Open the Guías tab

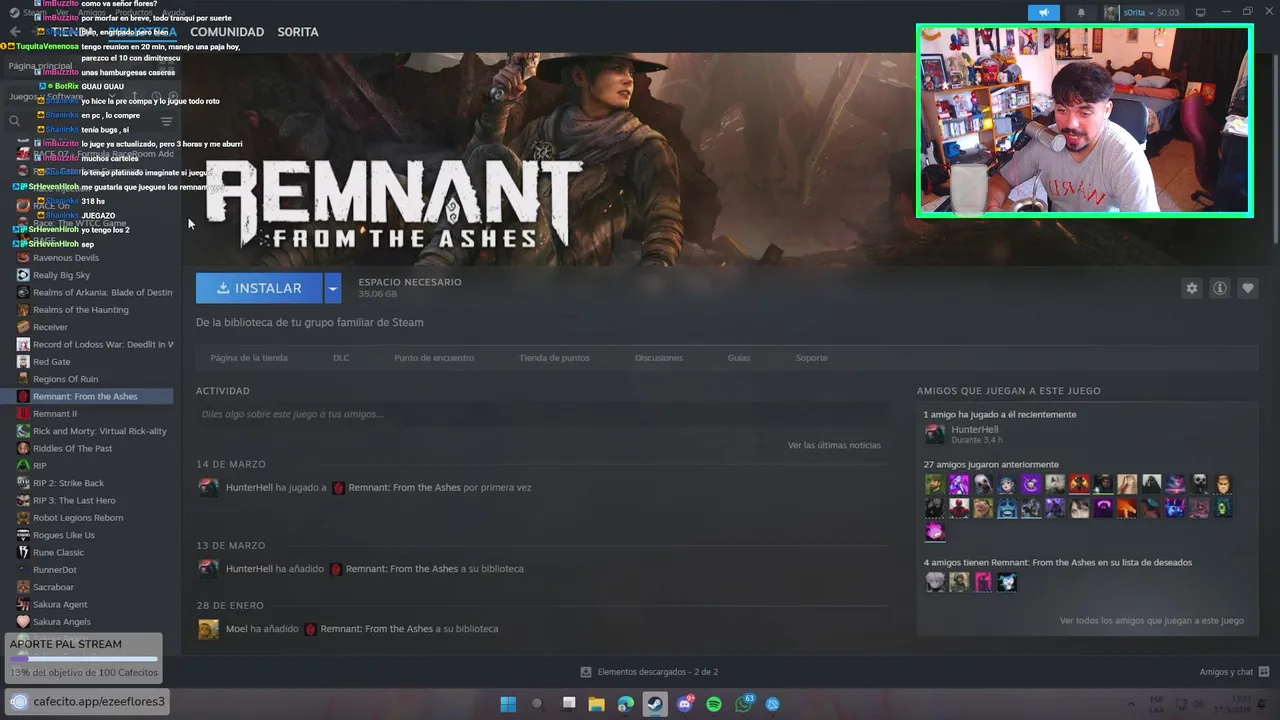(739, 357)
